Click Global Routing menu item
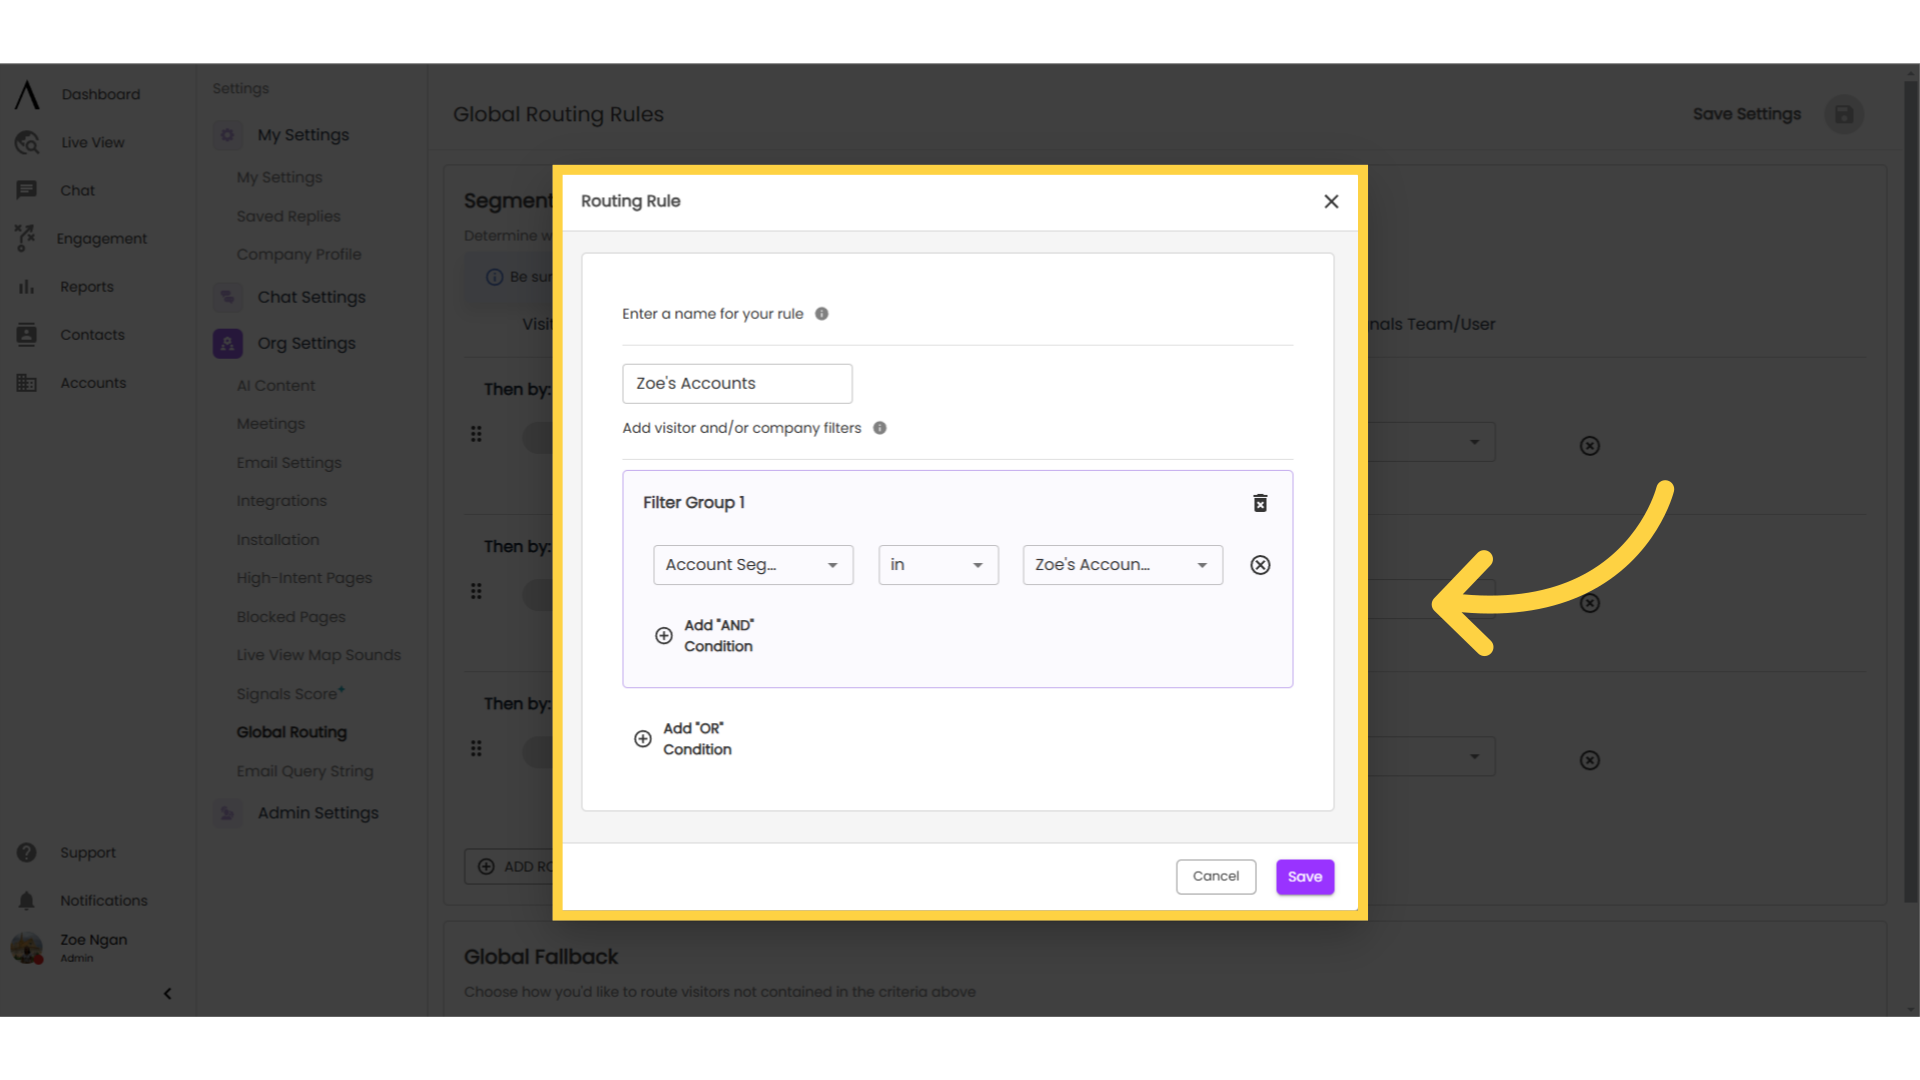1920x1080 pixels. pyautogui.click(x=291, y=732)
